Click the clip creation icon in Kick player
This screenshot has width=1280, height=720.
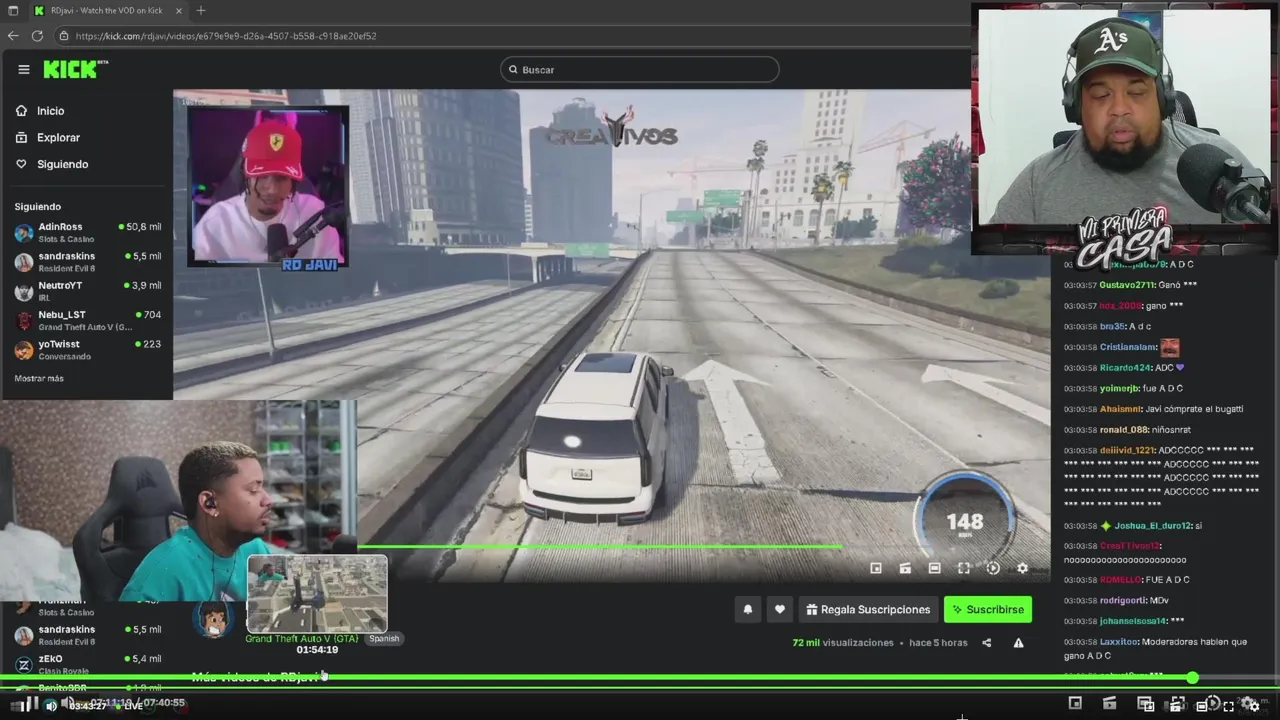[905, 568]
